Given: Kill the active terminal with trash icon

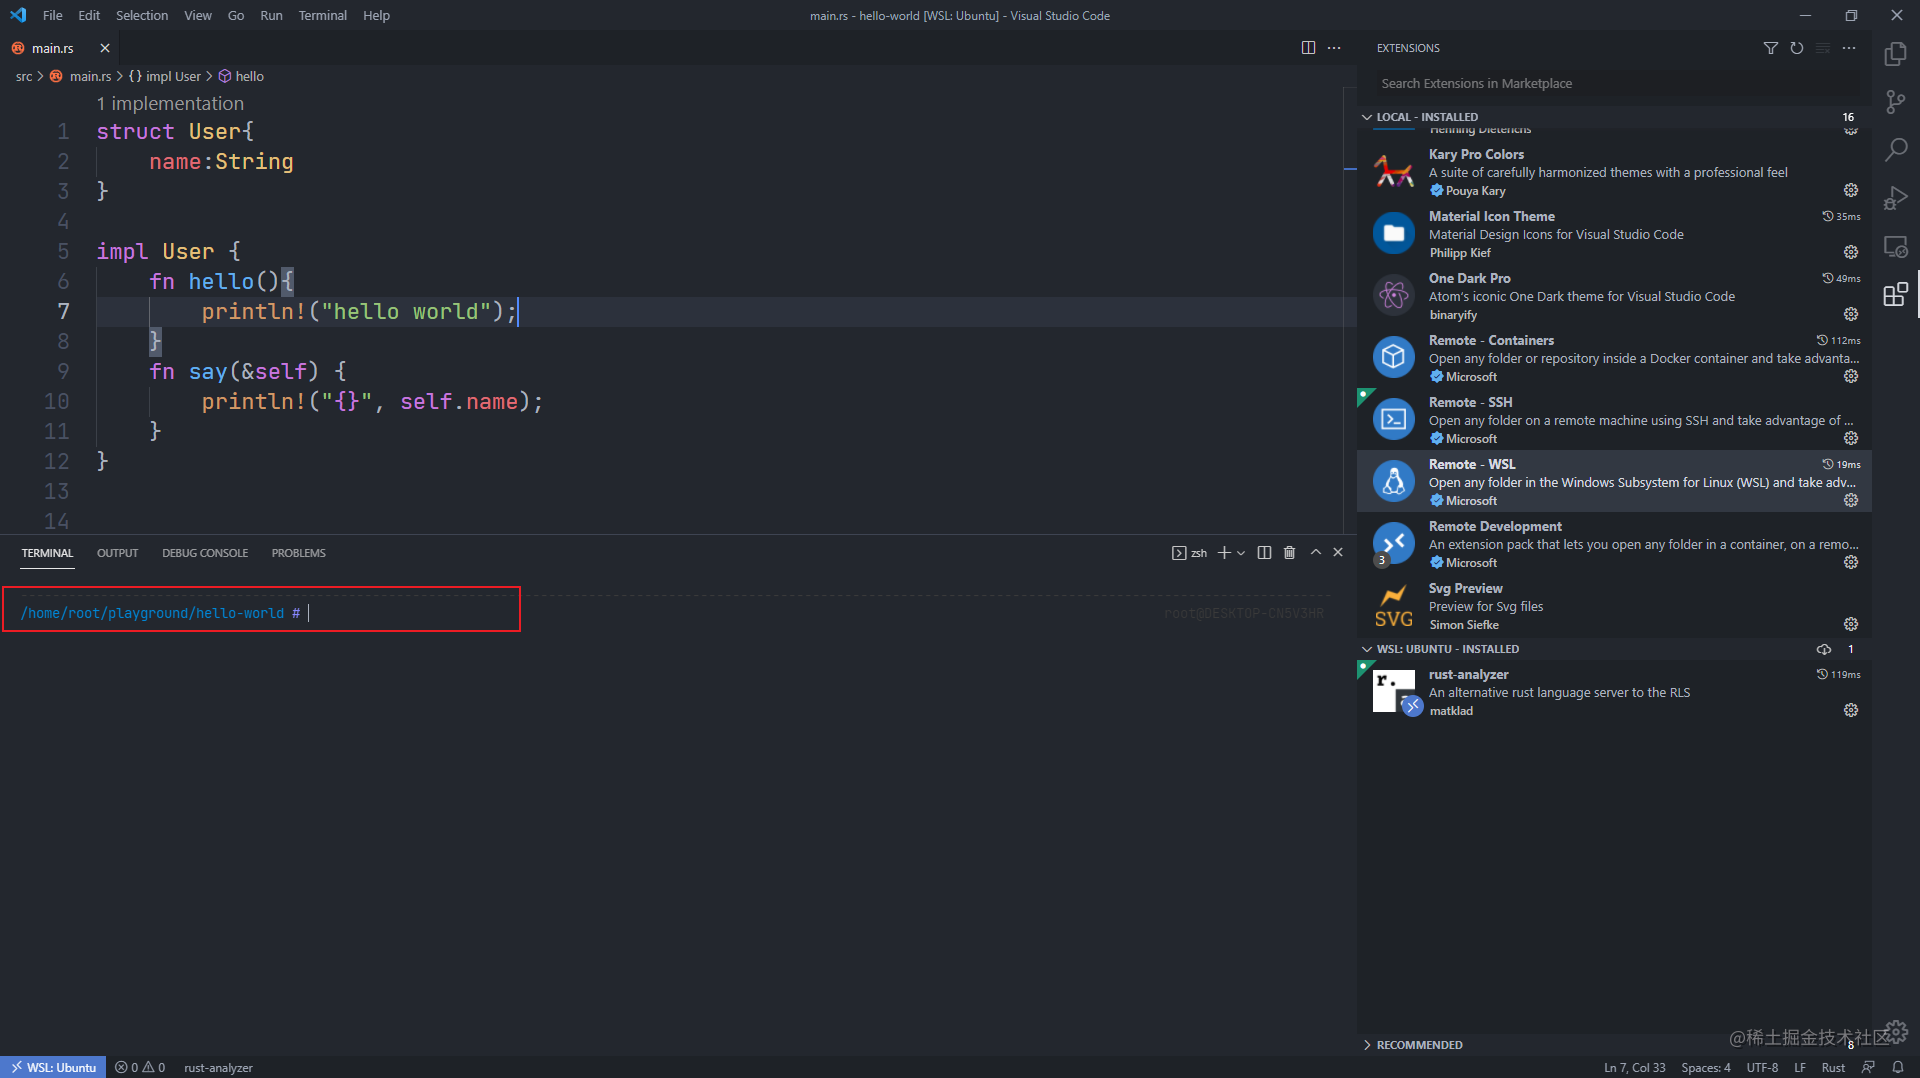Looking at the screenshot, I should [1289, 552].
